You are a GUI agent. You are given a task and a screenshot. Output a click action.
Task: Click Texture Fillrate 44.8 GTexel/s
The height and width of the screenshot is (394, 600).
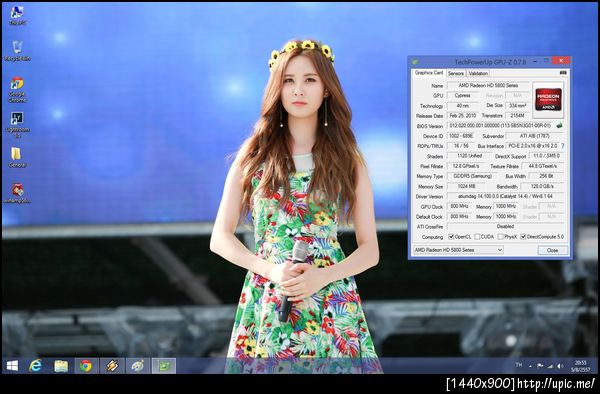(542, 166)
